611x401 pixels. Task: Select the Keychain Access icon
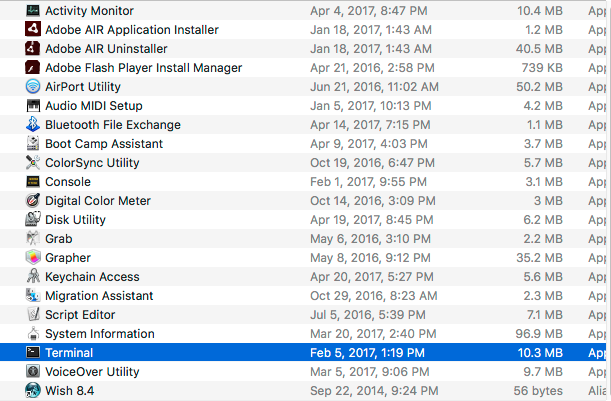tap(33, 276)
